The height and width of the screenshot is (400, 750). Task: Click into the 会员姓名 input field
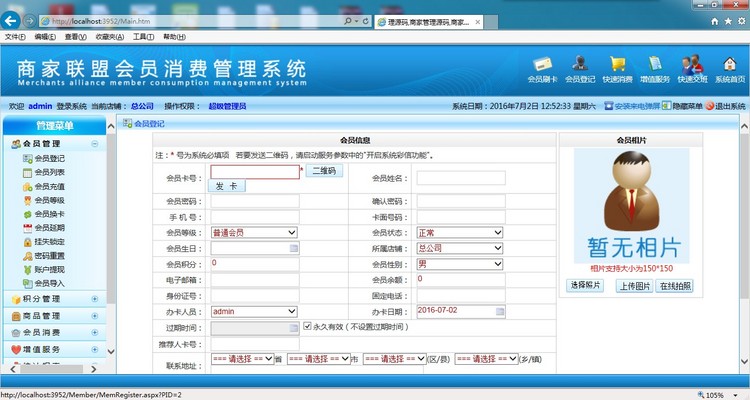tap(461, 178)
